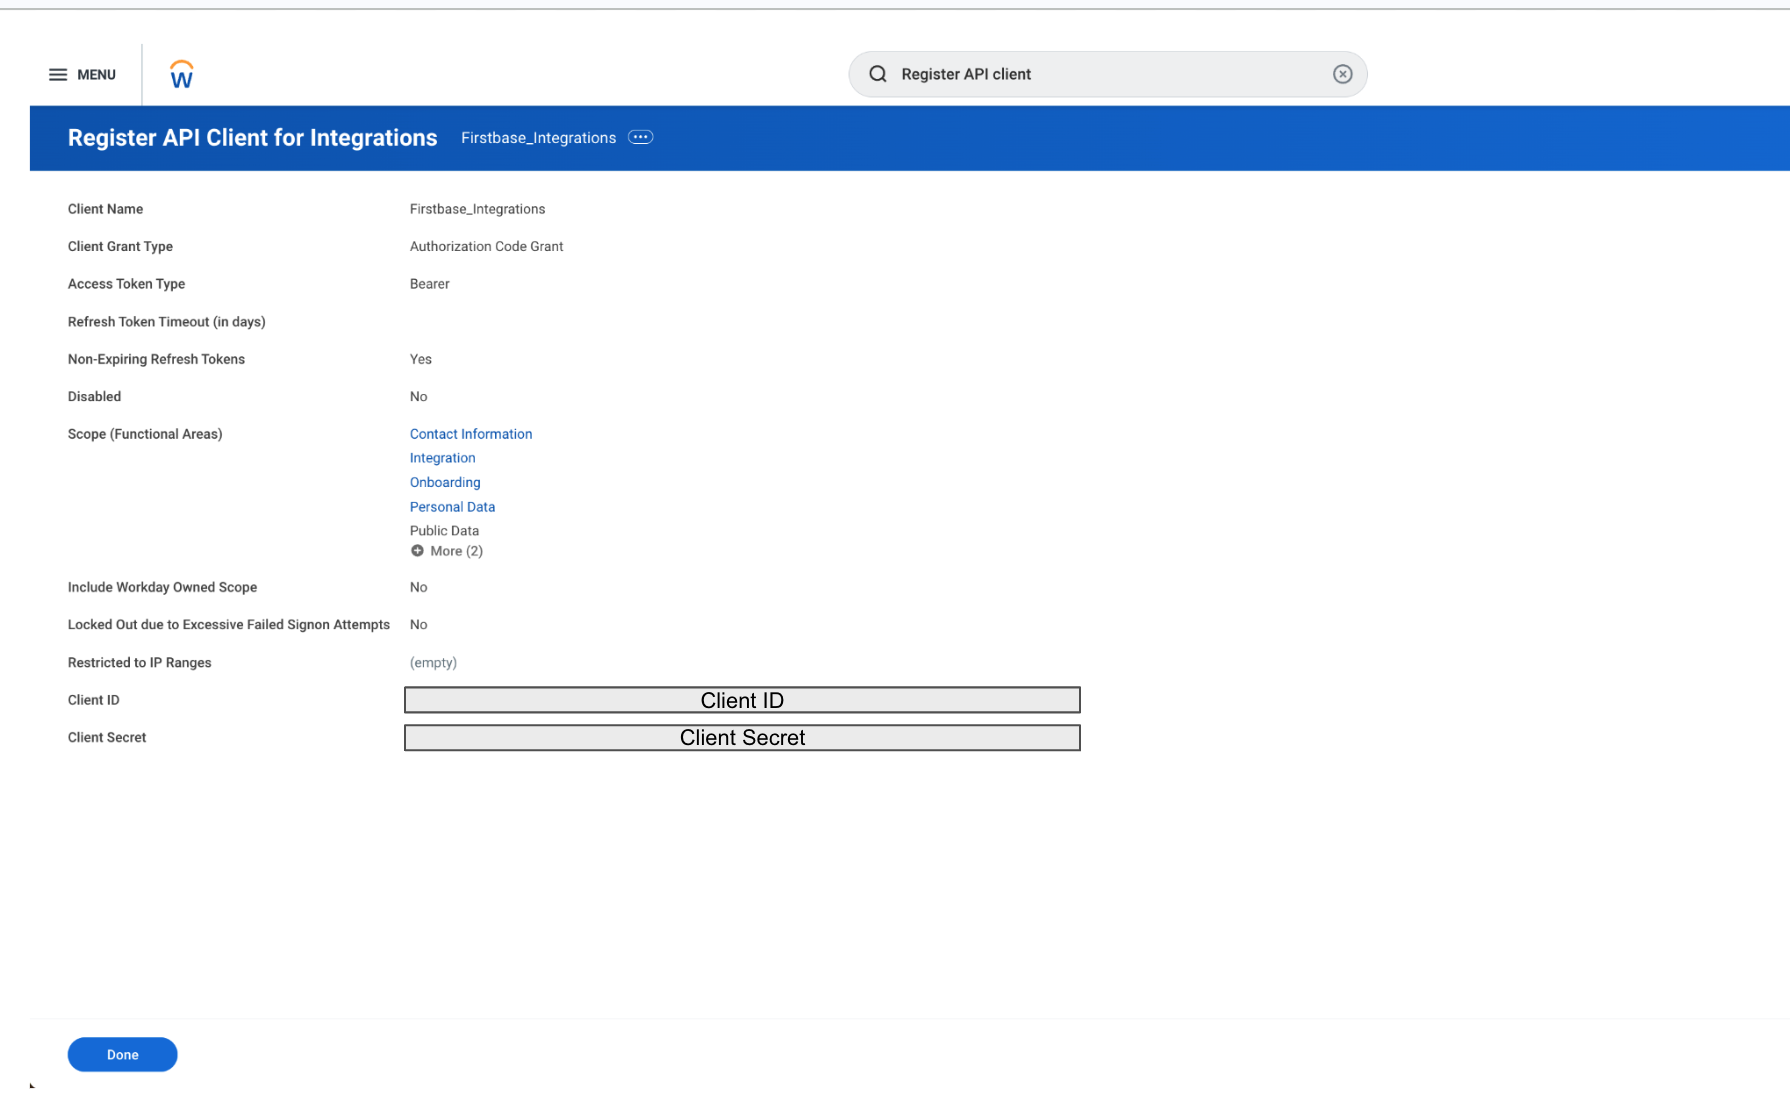Click the magnifying glass search icon
The height and width of the screenshot is (1110, 1790).
[878, 74]
